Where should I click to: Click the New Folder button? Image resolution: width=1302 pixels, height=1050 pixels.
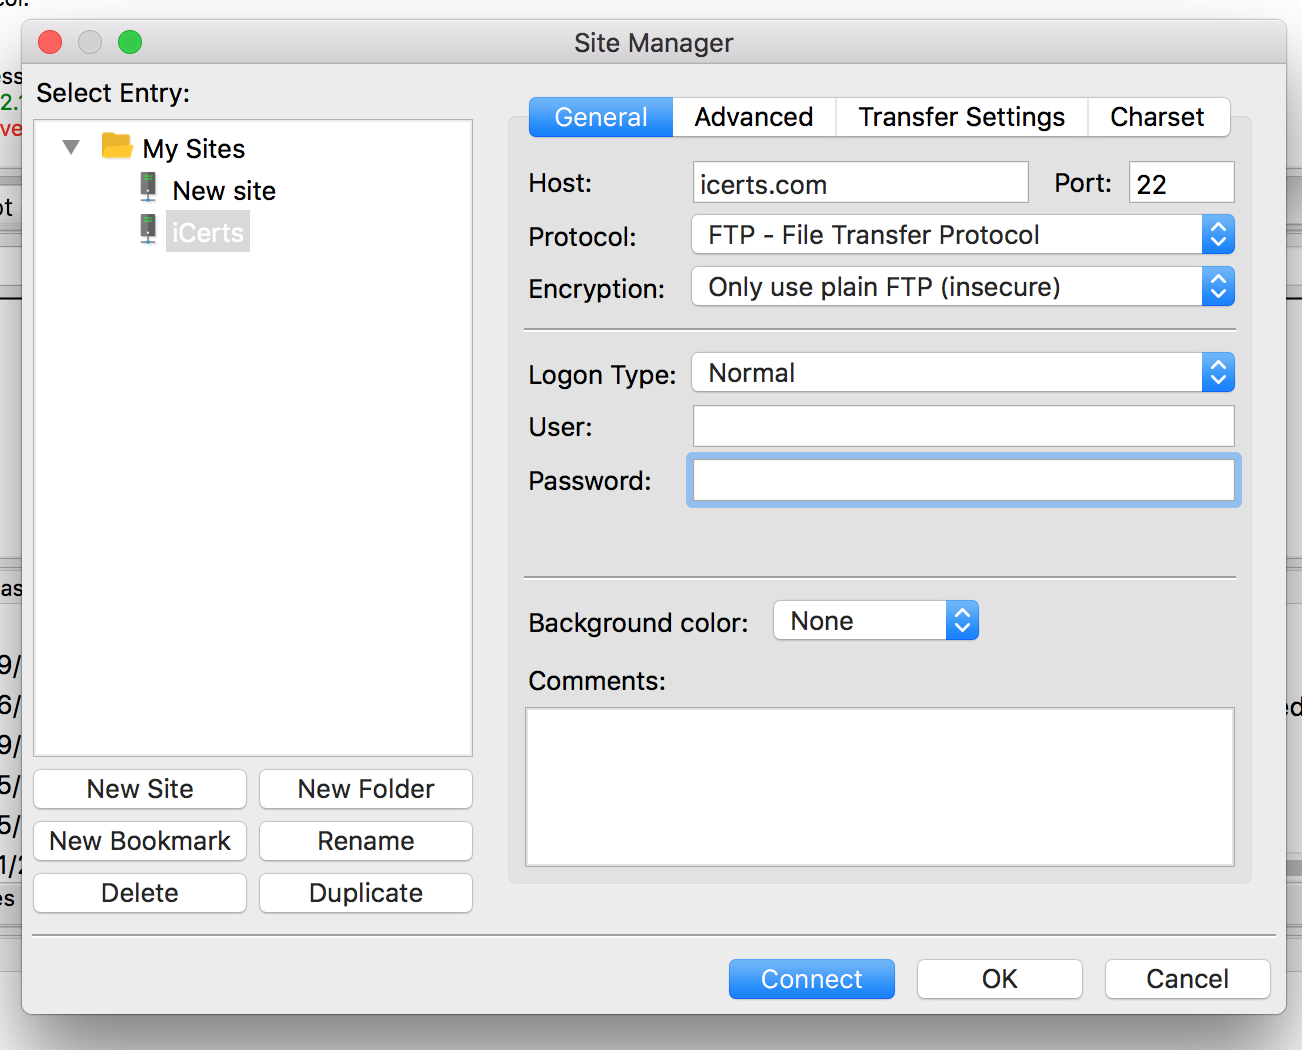366,789
